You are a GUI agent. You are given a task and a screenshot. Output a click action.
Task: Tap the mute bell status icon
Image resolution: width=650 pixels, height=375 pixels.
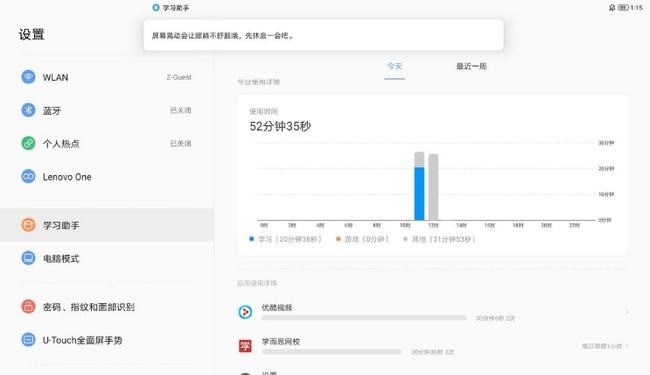(612, 7)
